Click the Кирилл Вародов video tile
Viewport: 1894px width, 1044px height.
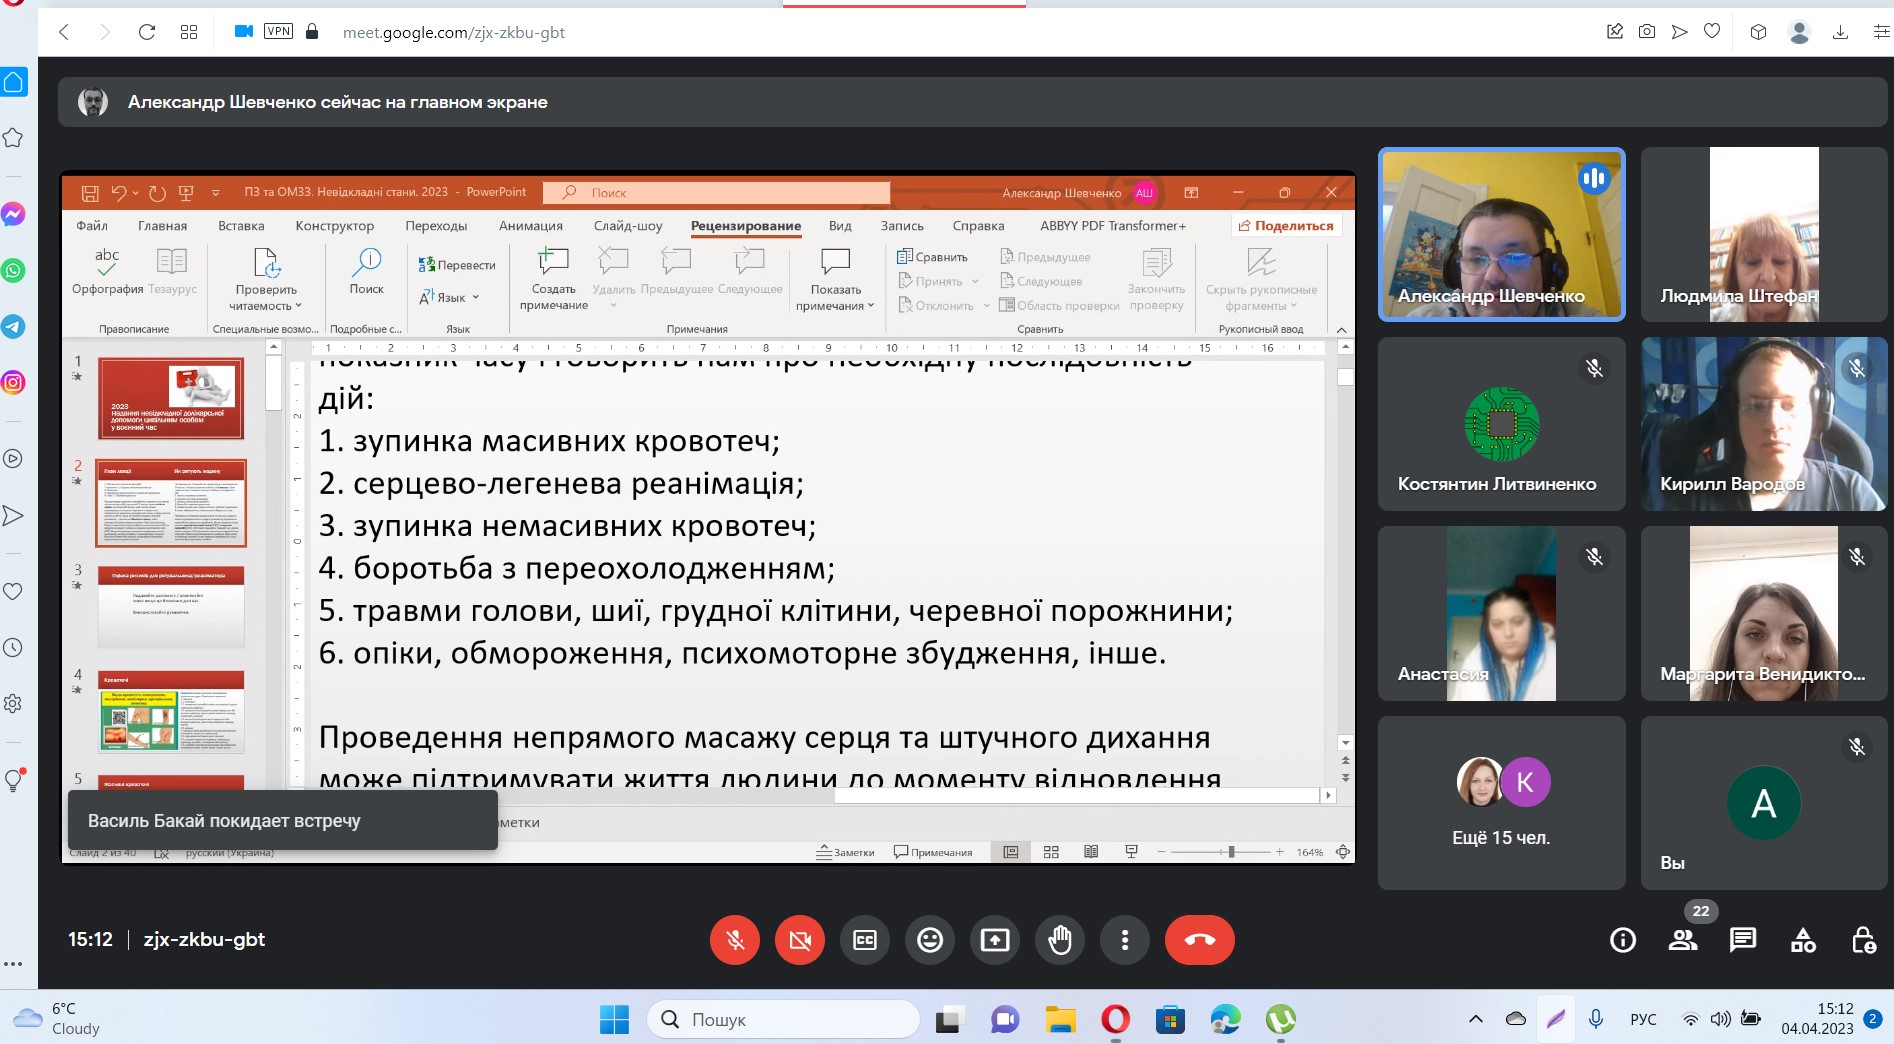click(x=1764, y=424)
